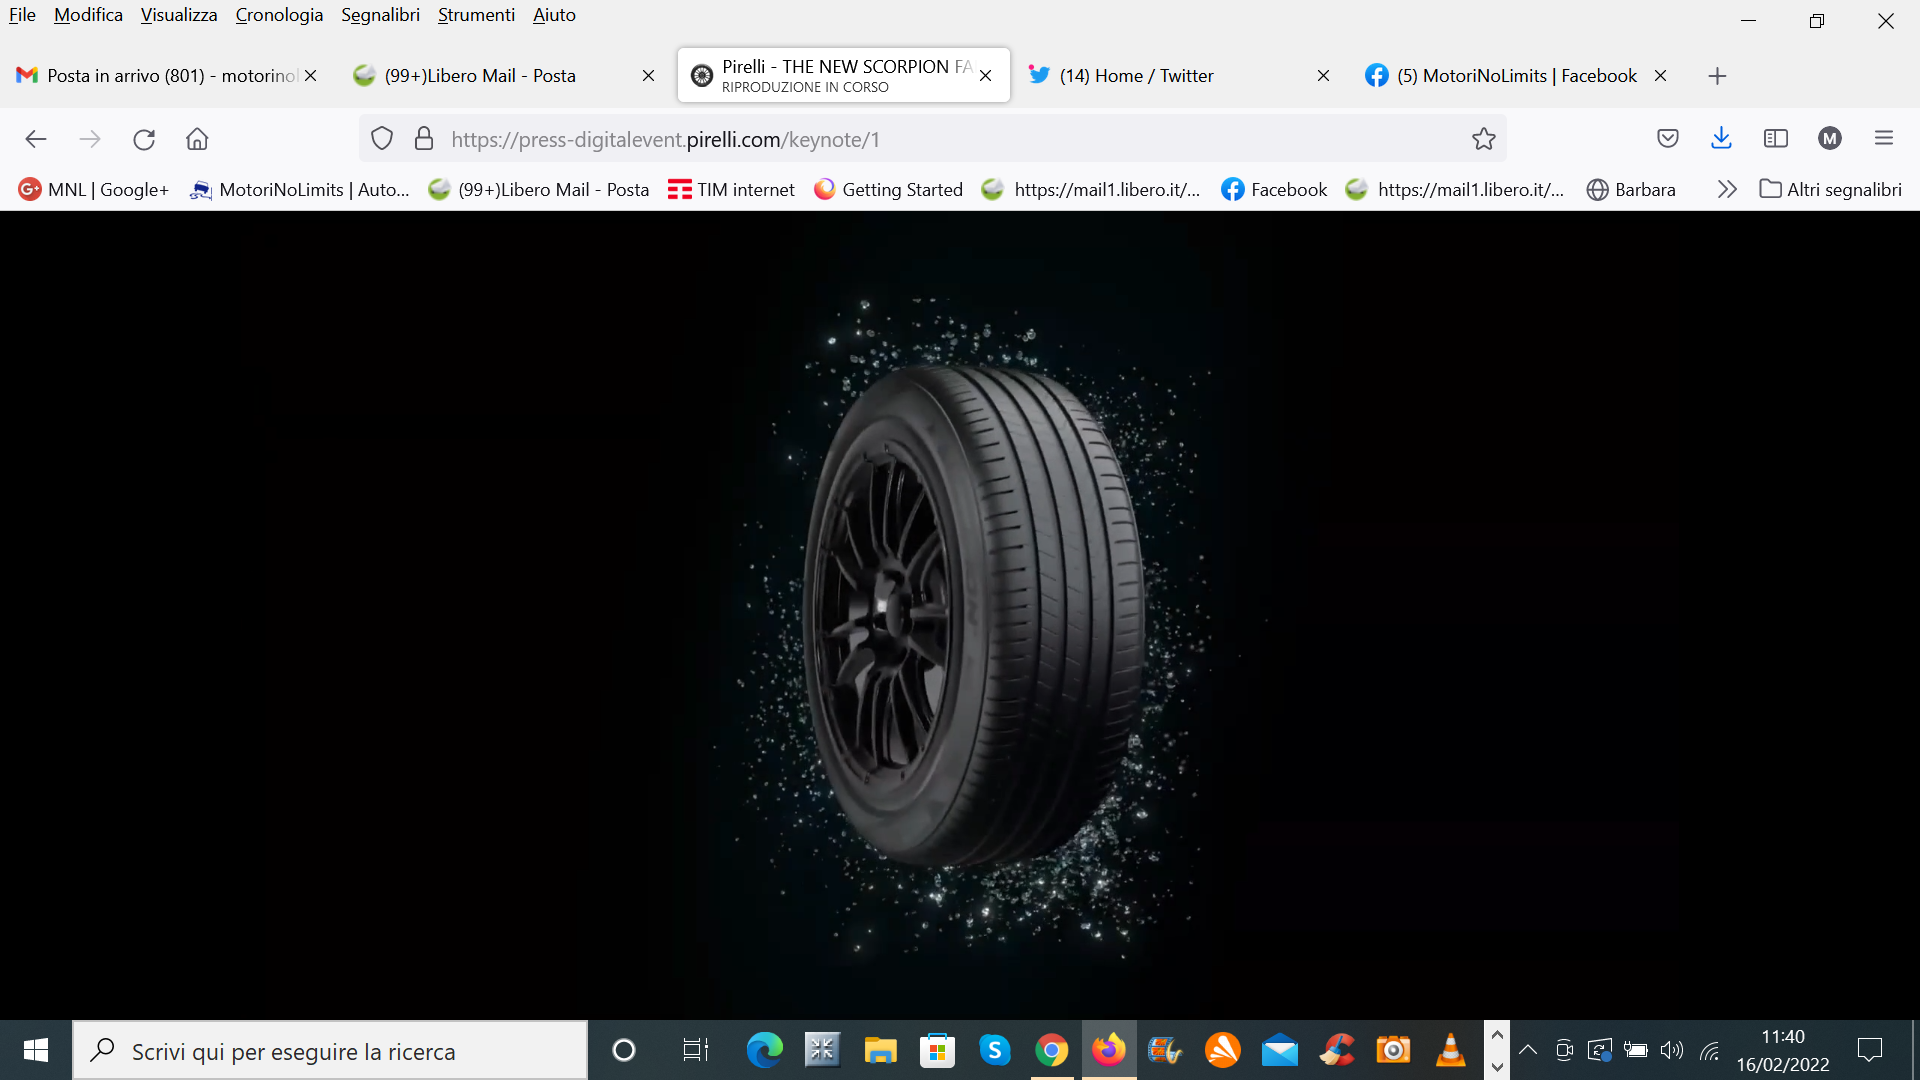Show hidden system tray icons
Viewport: 1920px width, 1080px height.
click(x=1528, y=1050)
